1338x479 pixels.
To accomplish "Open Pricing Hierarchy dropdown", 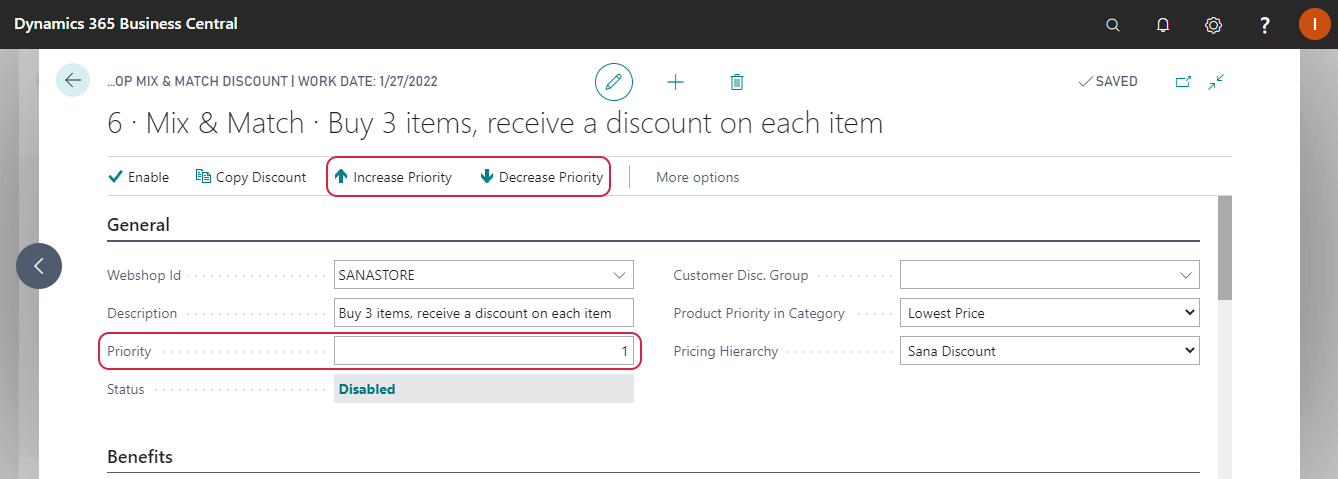I will coord(1050,351).
